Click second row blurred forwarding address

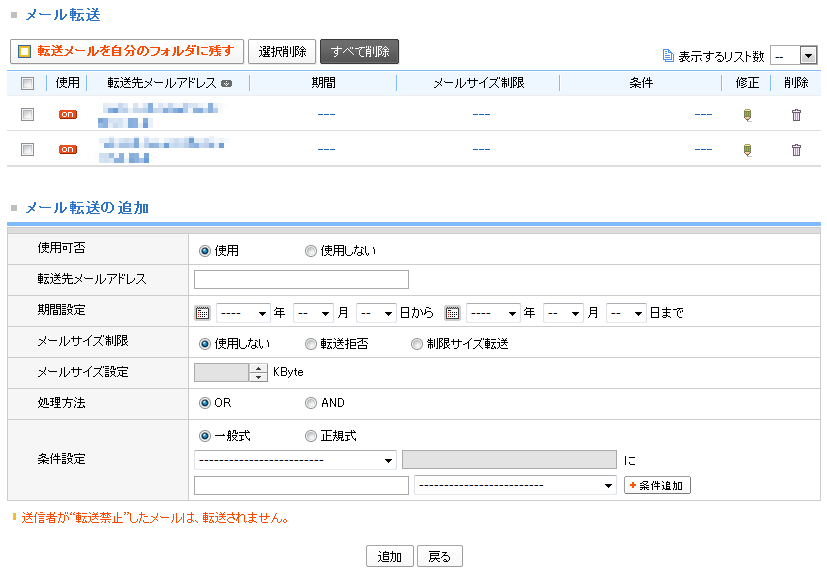[162, 150]
